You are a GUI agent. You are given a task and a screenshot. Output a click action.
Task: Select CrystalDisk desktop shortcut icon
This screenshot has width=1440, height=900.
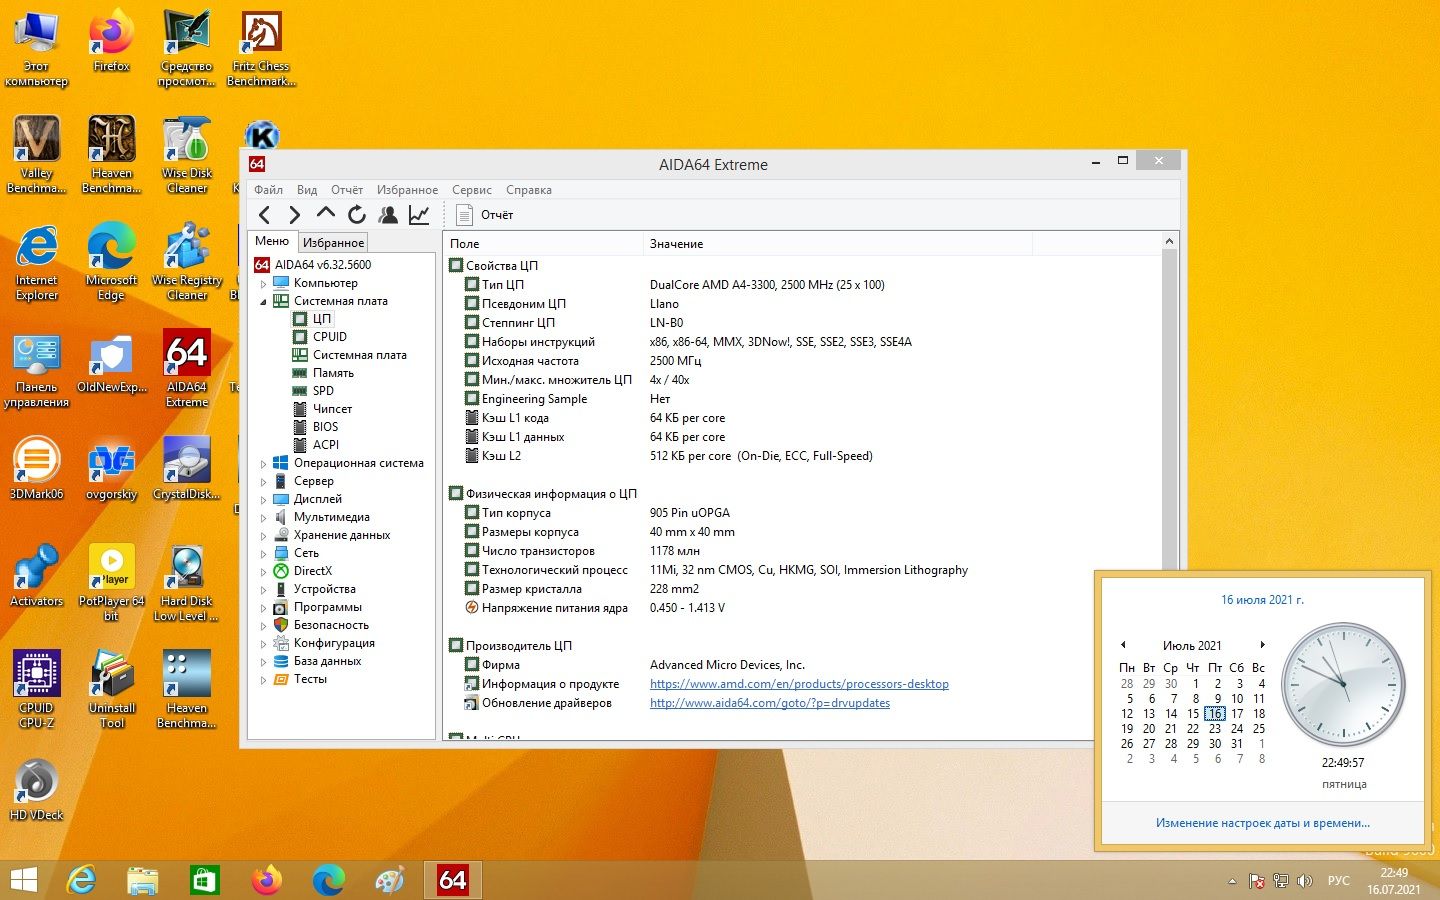(187, 468)
